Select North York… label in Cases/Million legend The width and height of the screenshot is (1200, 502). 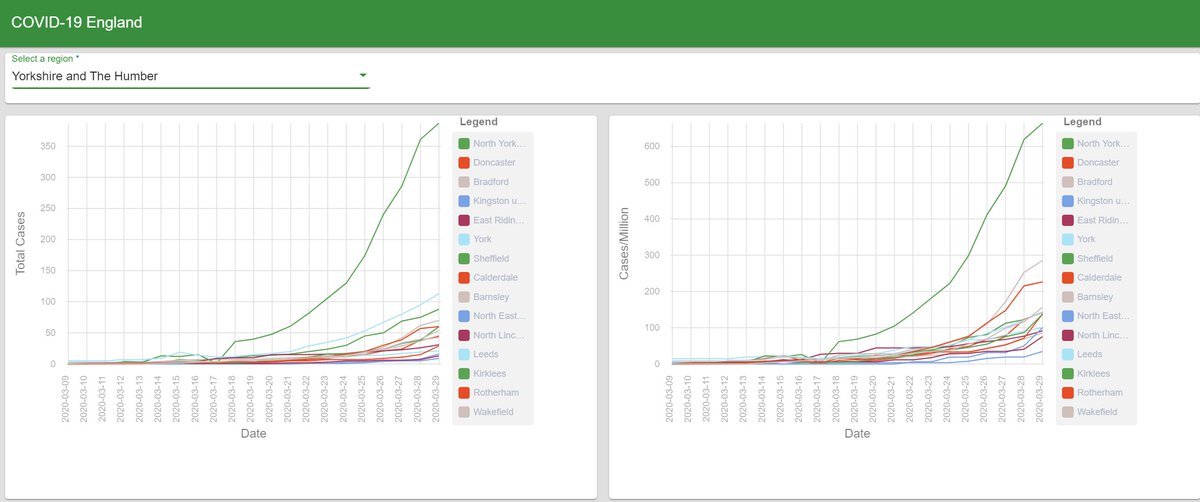pyautogui.click(x=1105, y=143)
